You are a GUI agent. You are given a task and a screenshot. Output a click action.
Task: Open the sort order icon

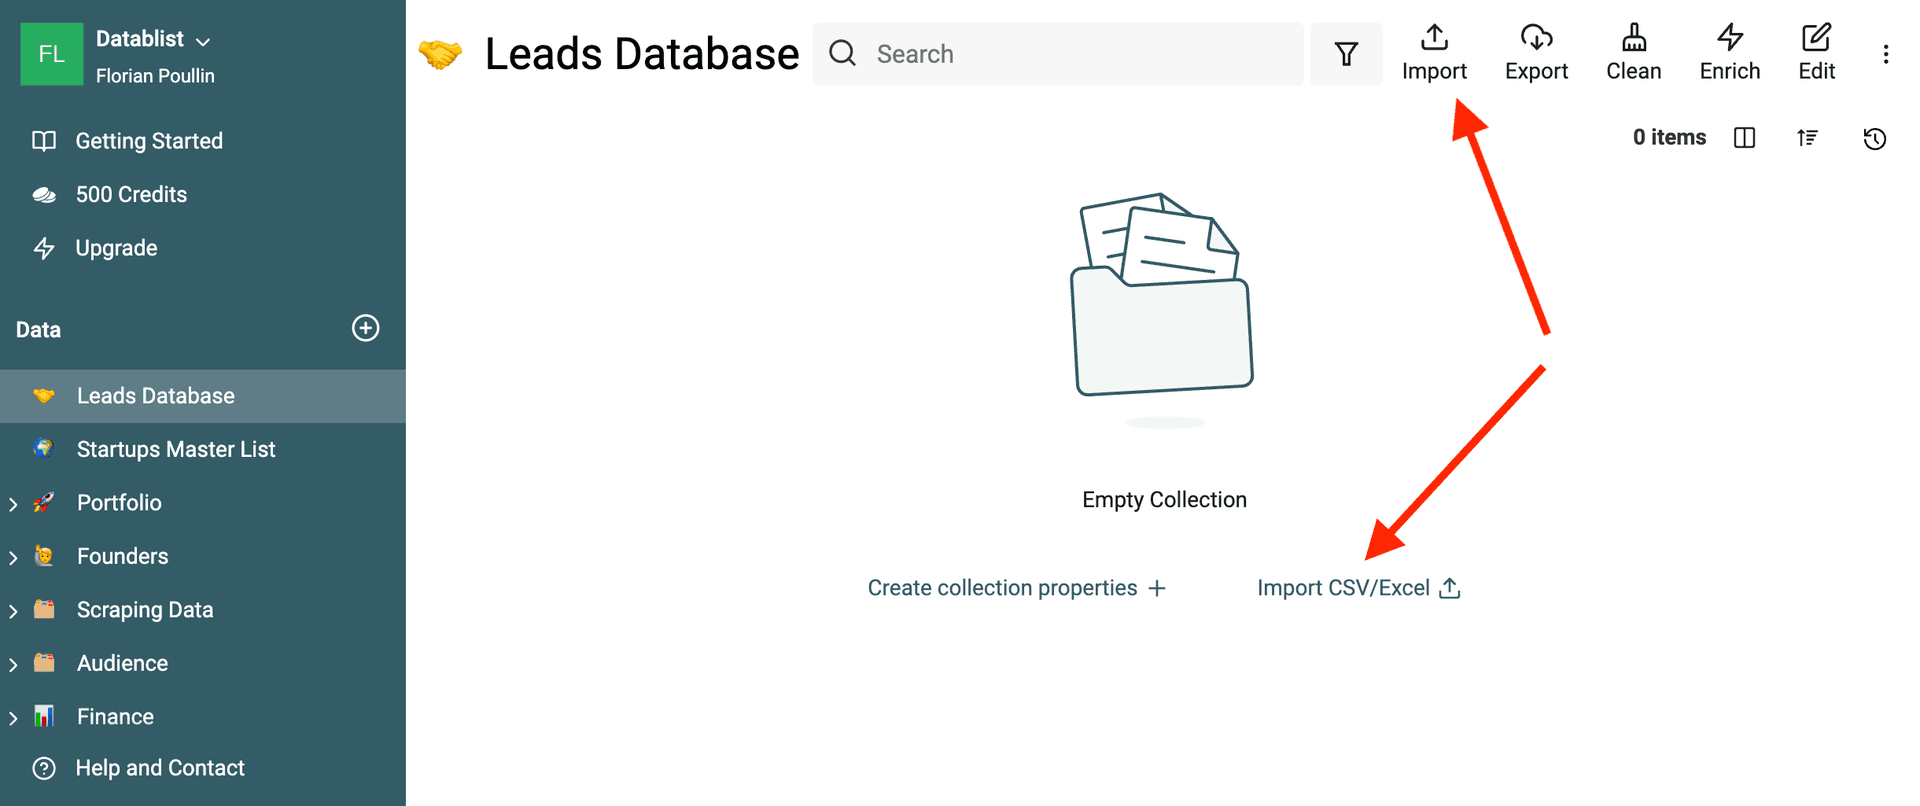(1807, 138)
